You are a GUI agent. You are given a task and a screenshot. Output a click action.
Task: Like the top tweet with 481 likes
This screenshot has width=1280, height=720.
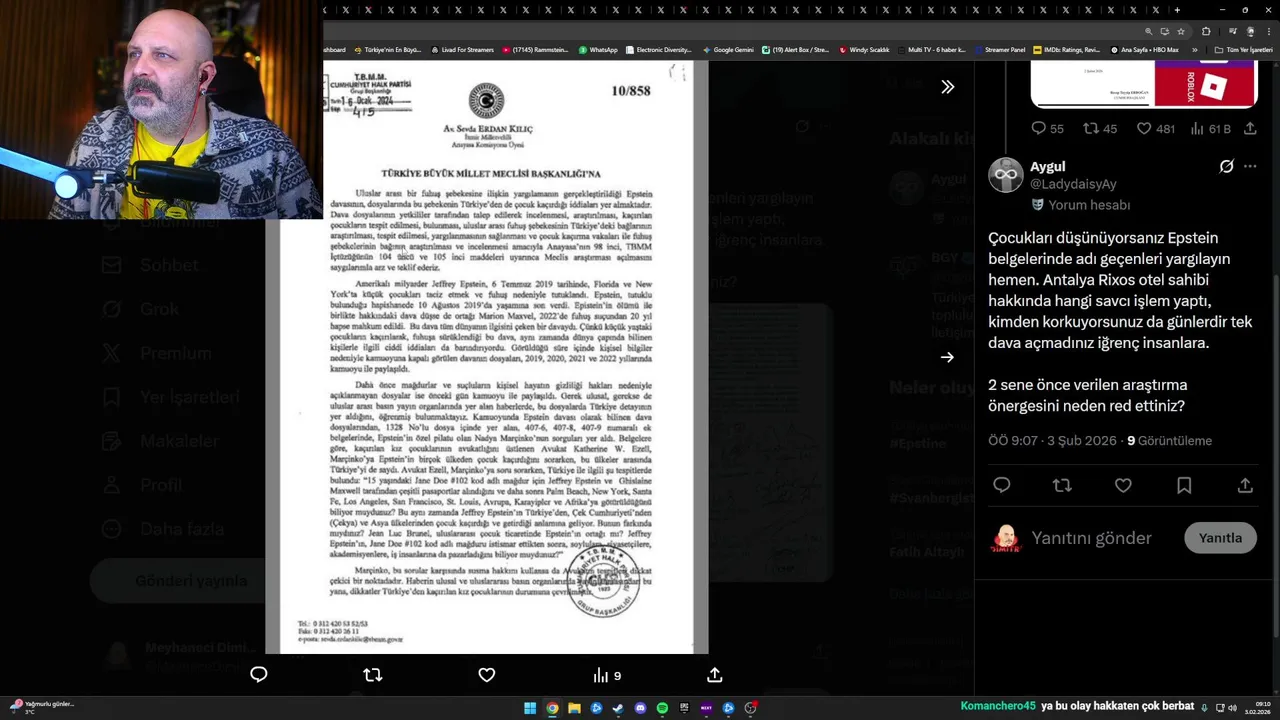pyautogui.click(x=1155, y=129)
